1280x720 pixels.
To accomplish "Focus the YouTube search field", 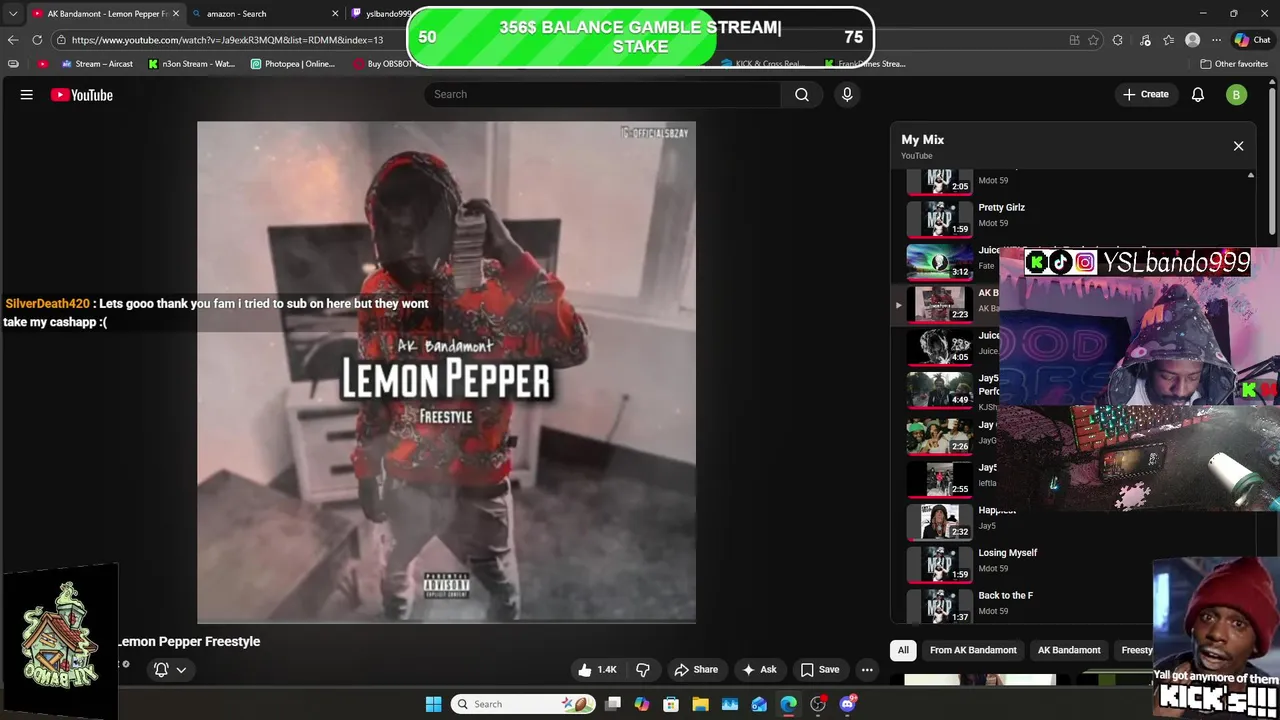I will [602, 94].
